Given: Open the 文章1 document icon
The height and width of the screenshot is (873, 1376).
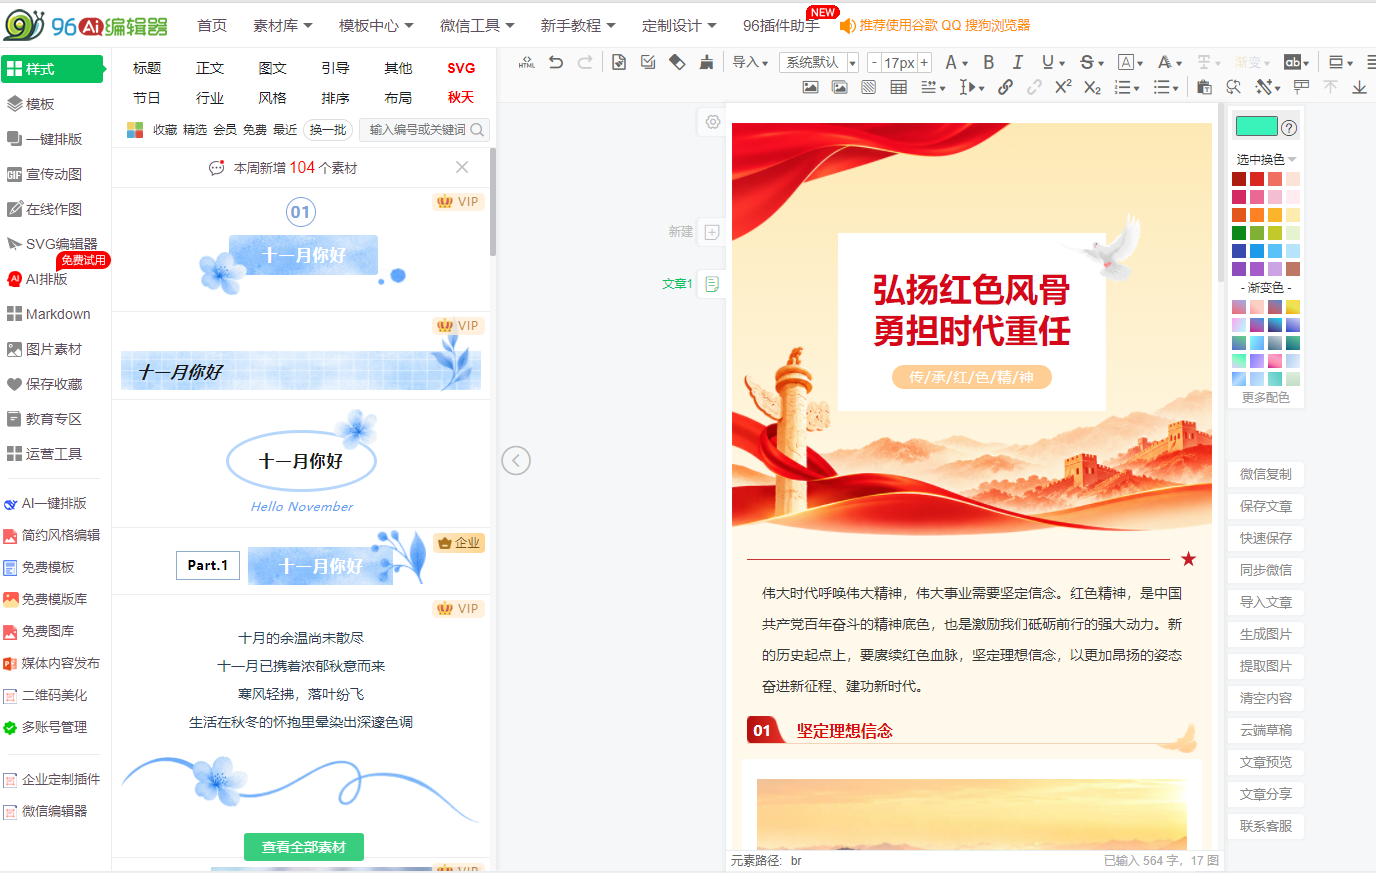Looking at the screenshot, I should (712, 284).
